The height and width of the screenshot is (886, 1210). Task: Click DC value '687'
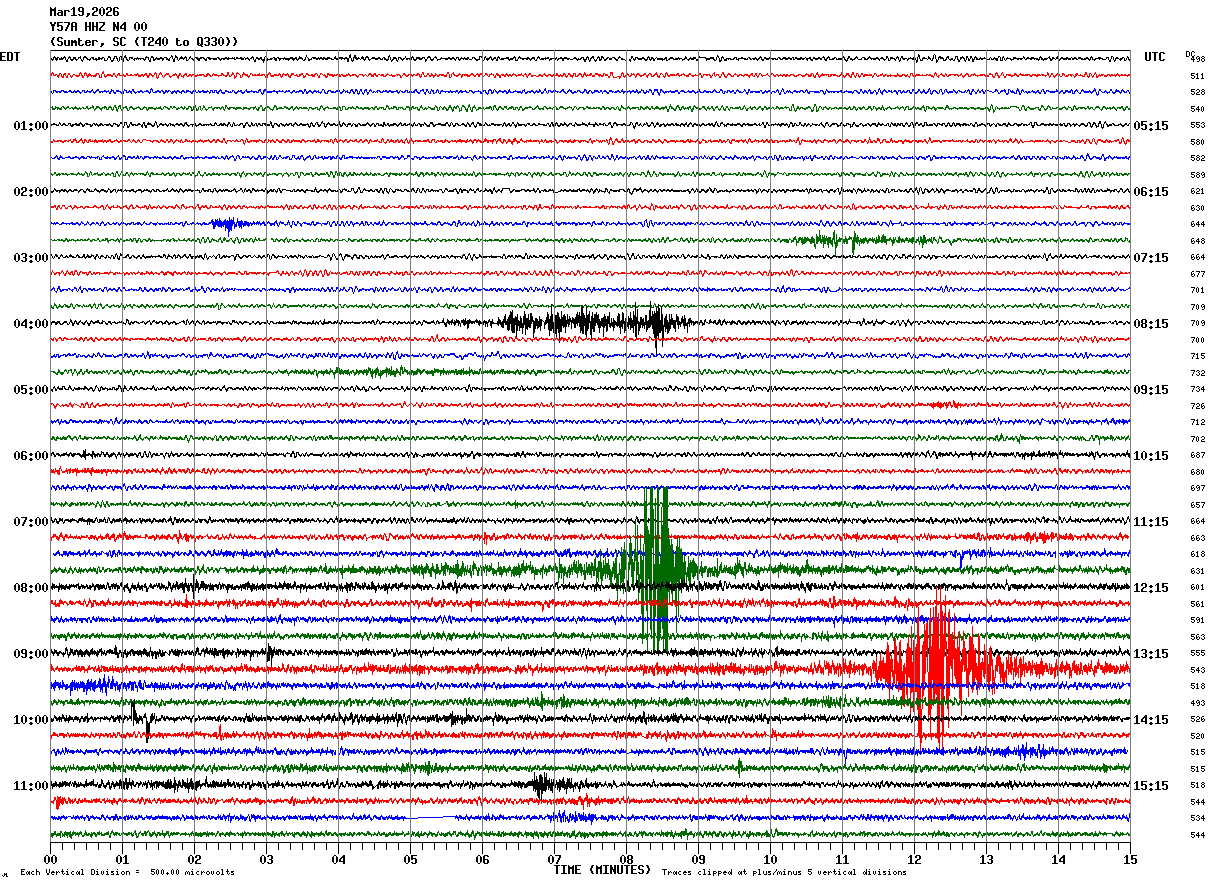tap(1197, 456)
